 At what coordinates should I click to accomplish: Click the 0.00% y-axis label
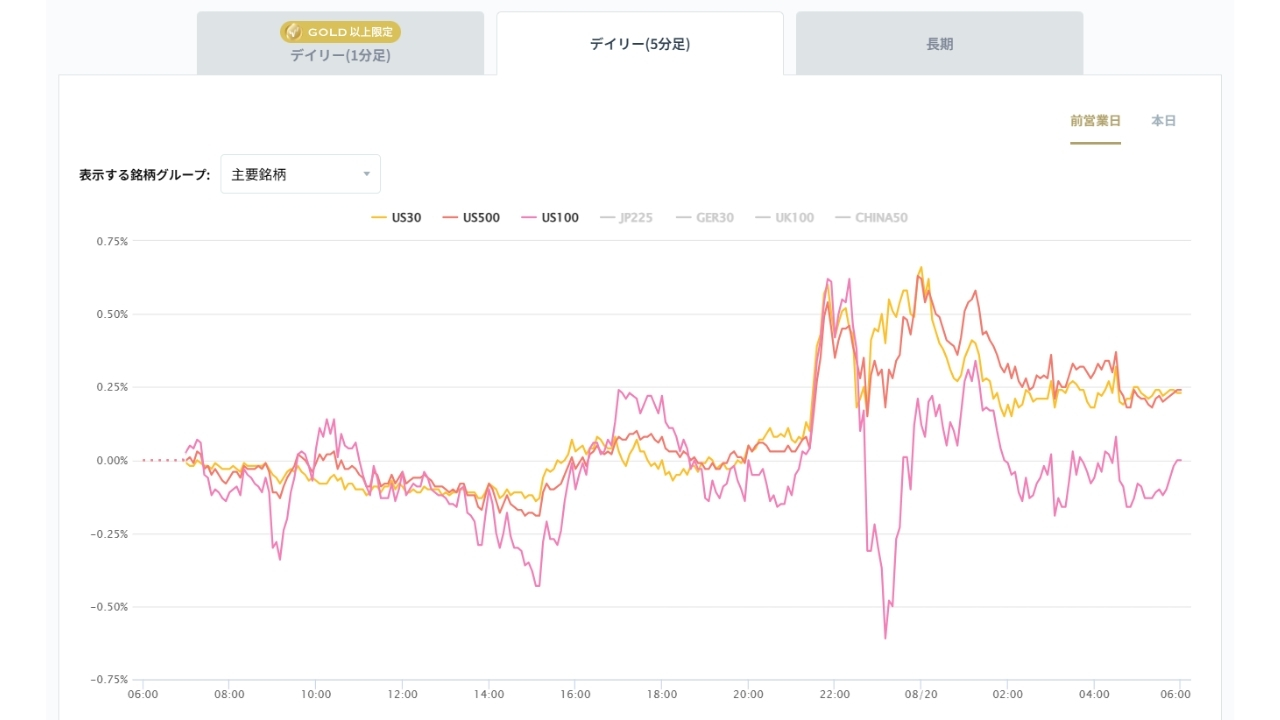coord(112,460)
